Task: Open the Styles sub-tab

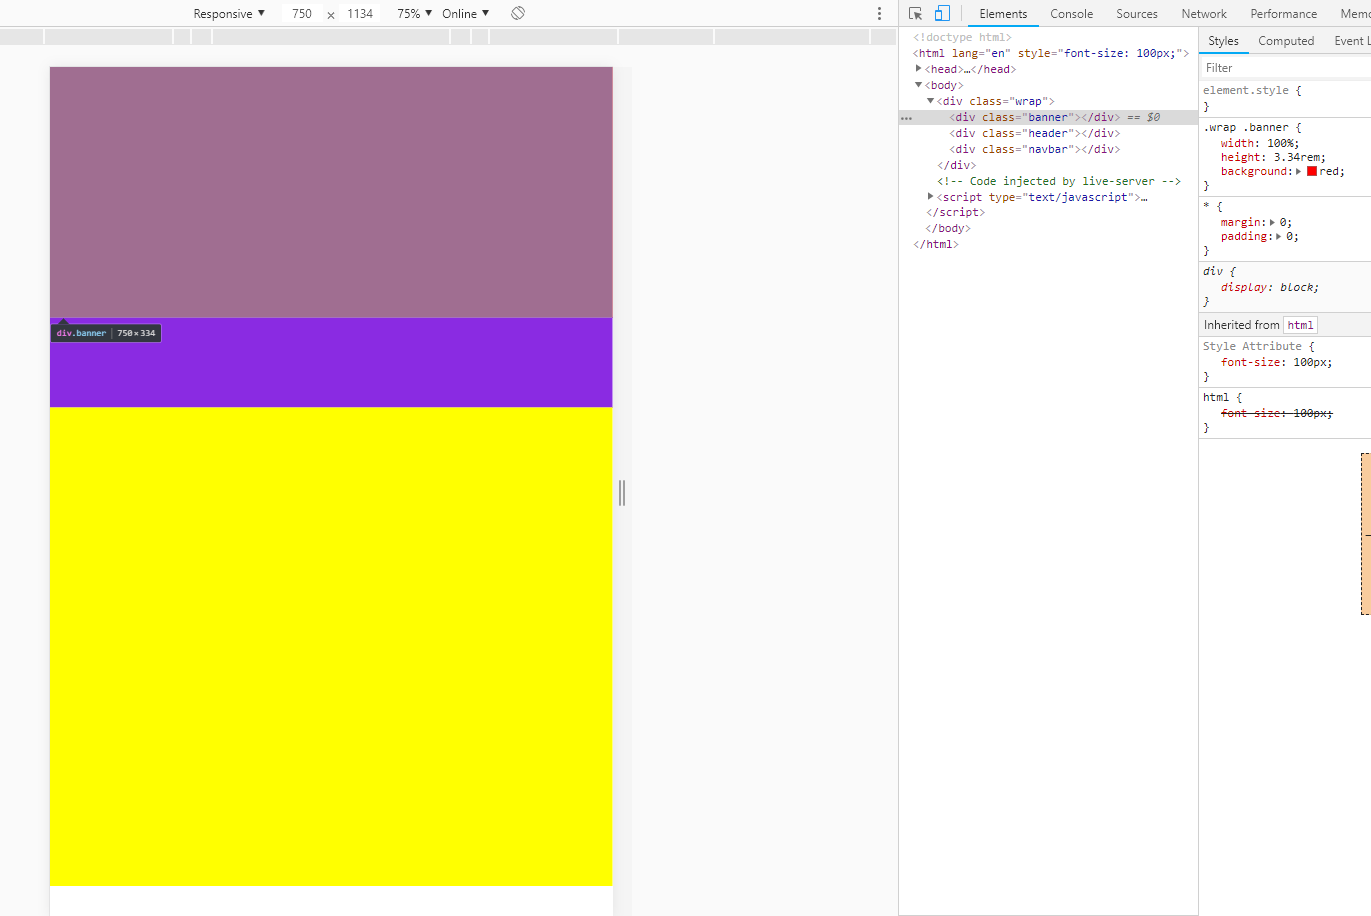Action: click(x=1223, y=41)
